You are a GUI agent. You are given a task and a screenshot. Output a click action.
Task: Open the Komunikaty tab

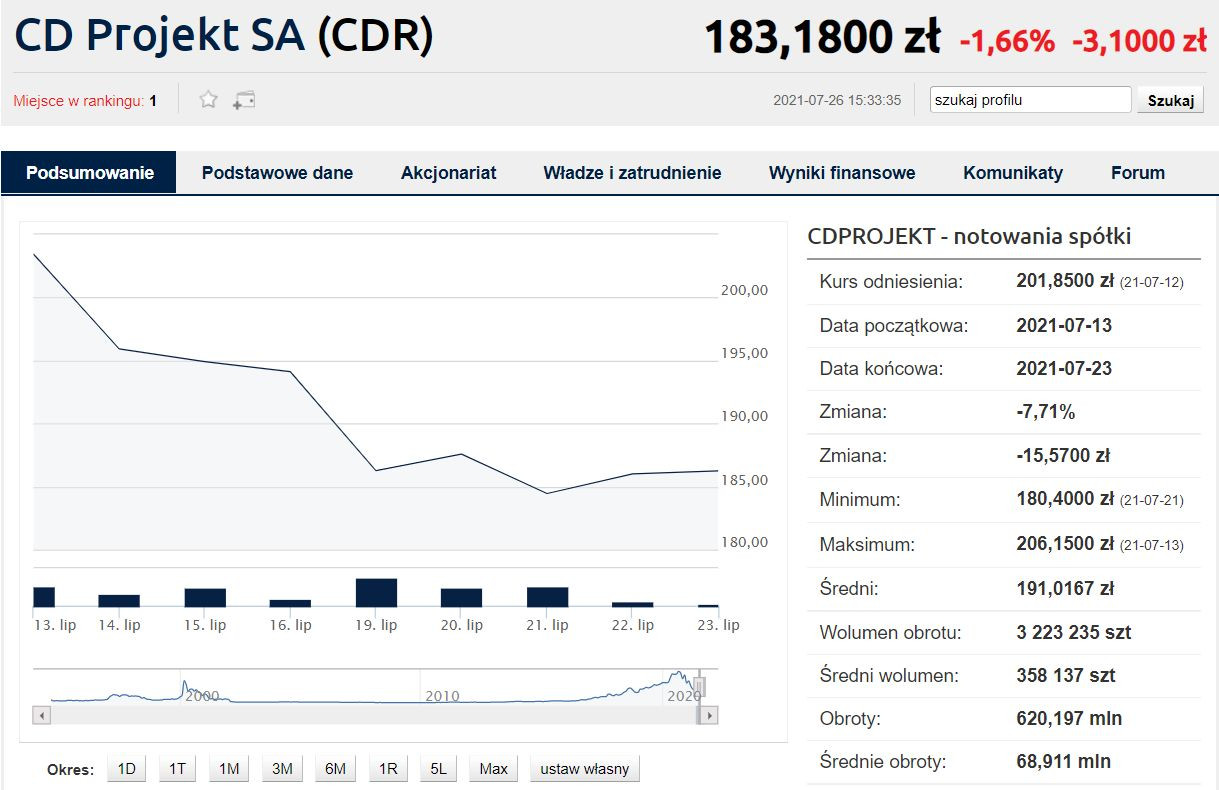1013,172
